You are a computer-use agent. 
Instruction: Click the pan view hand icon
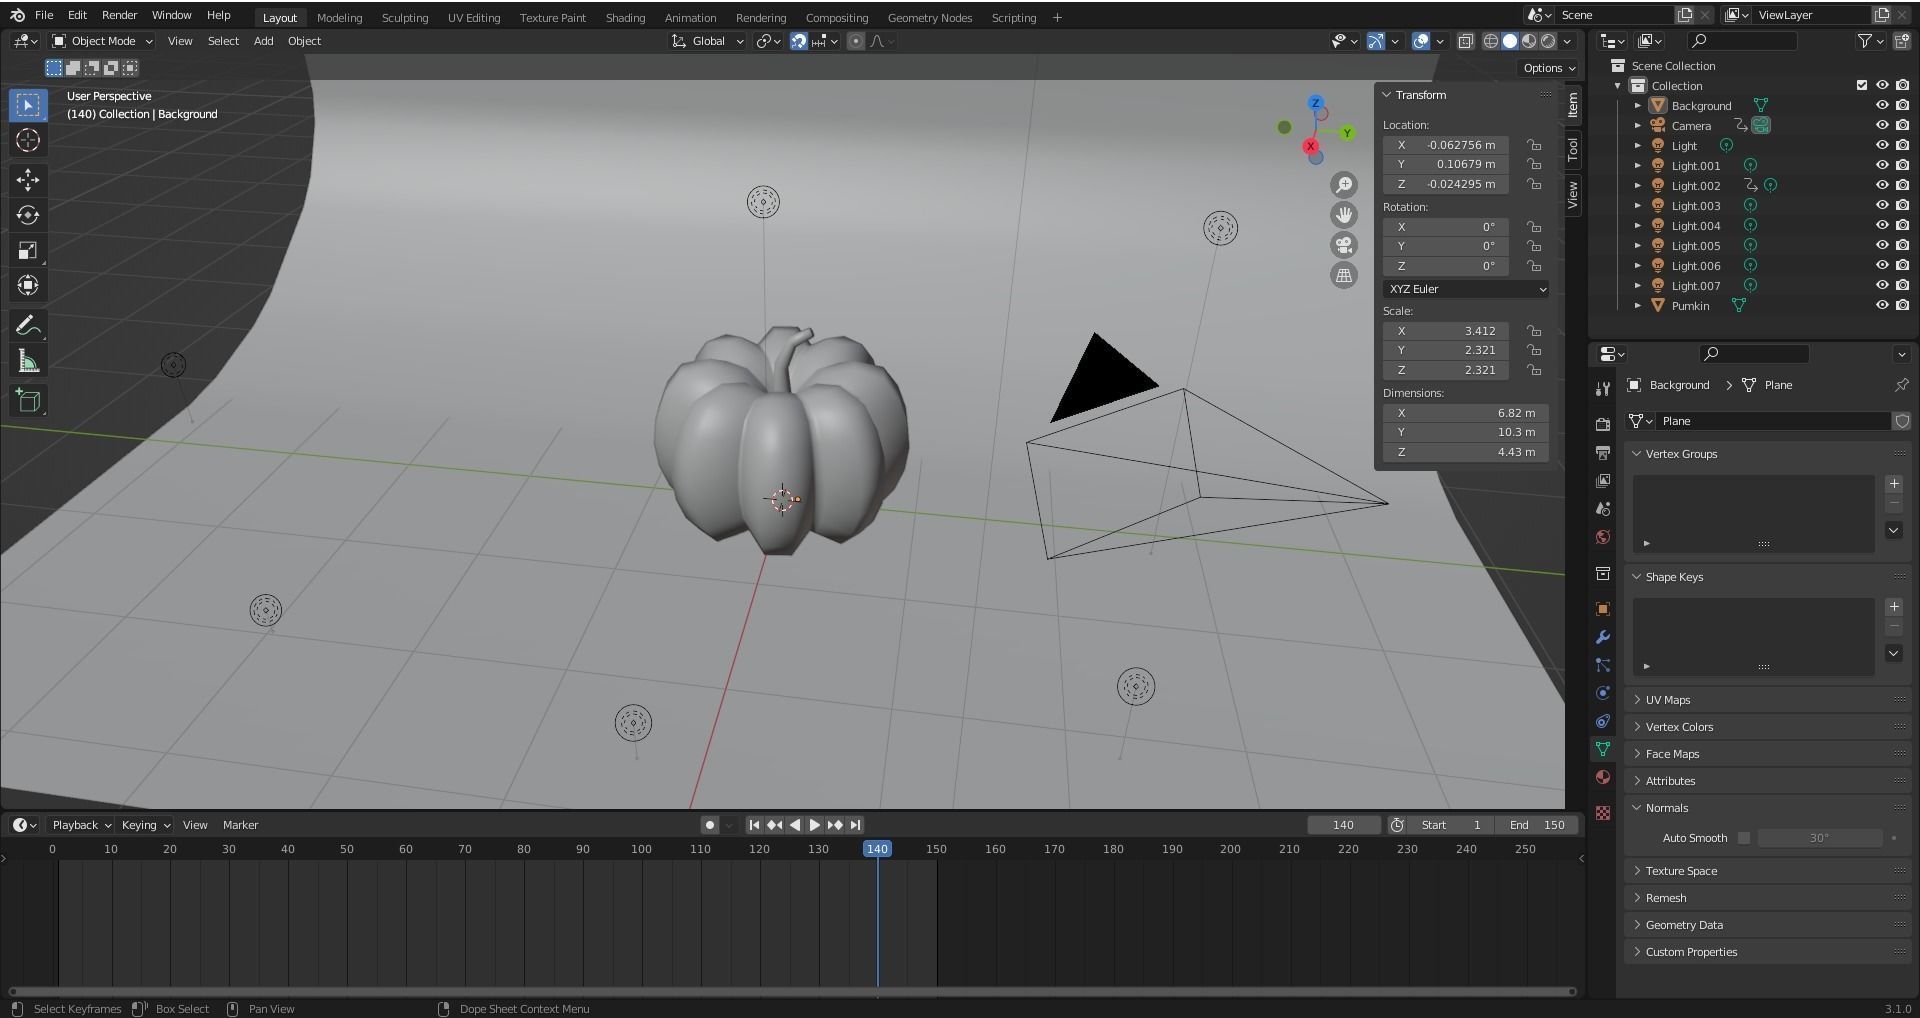click(1344, 215)
